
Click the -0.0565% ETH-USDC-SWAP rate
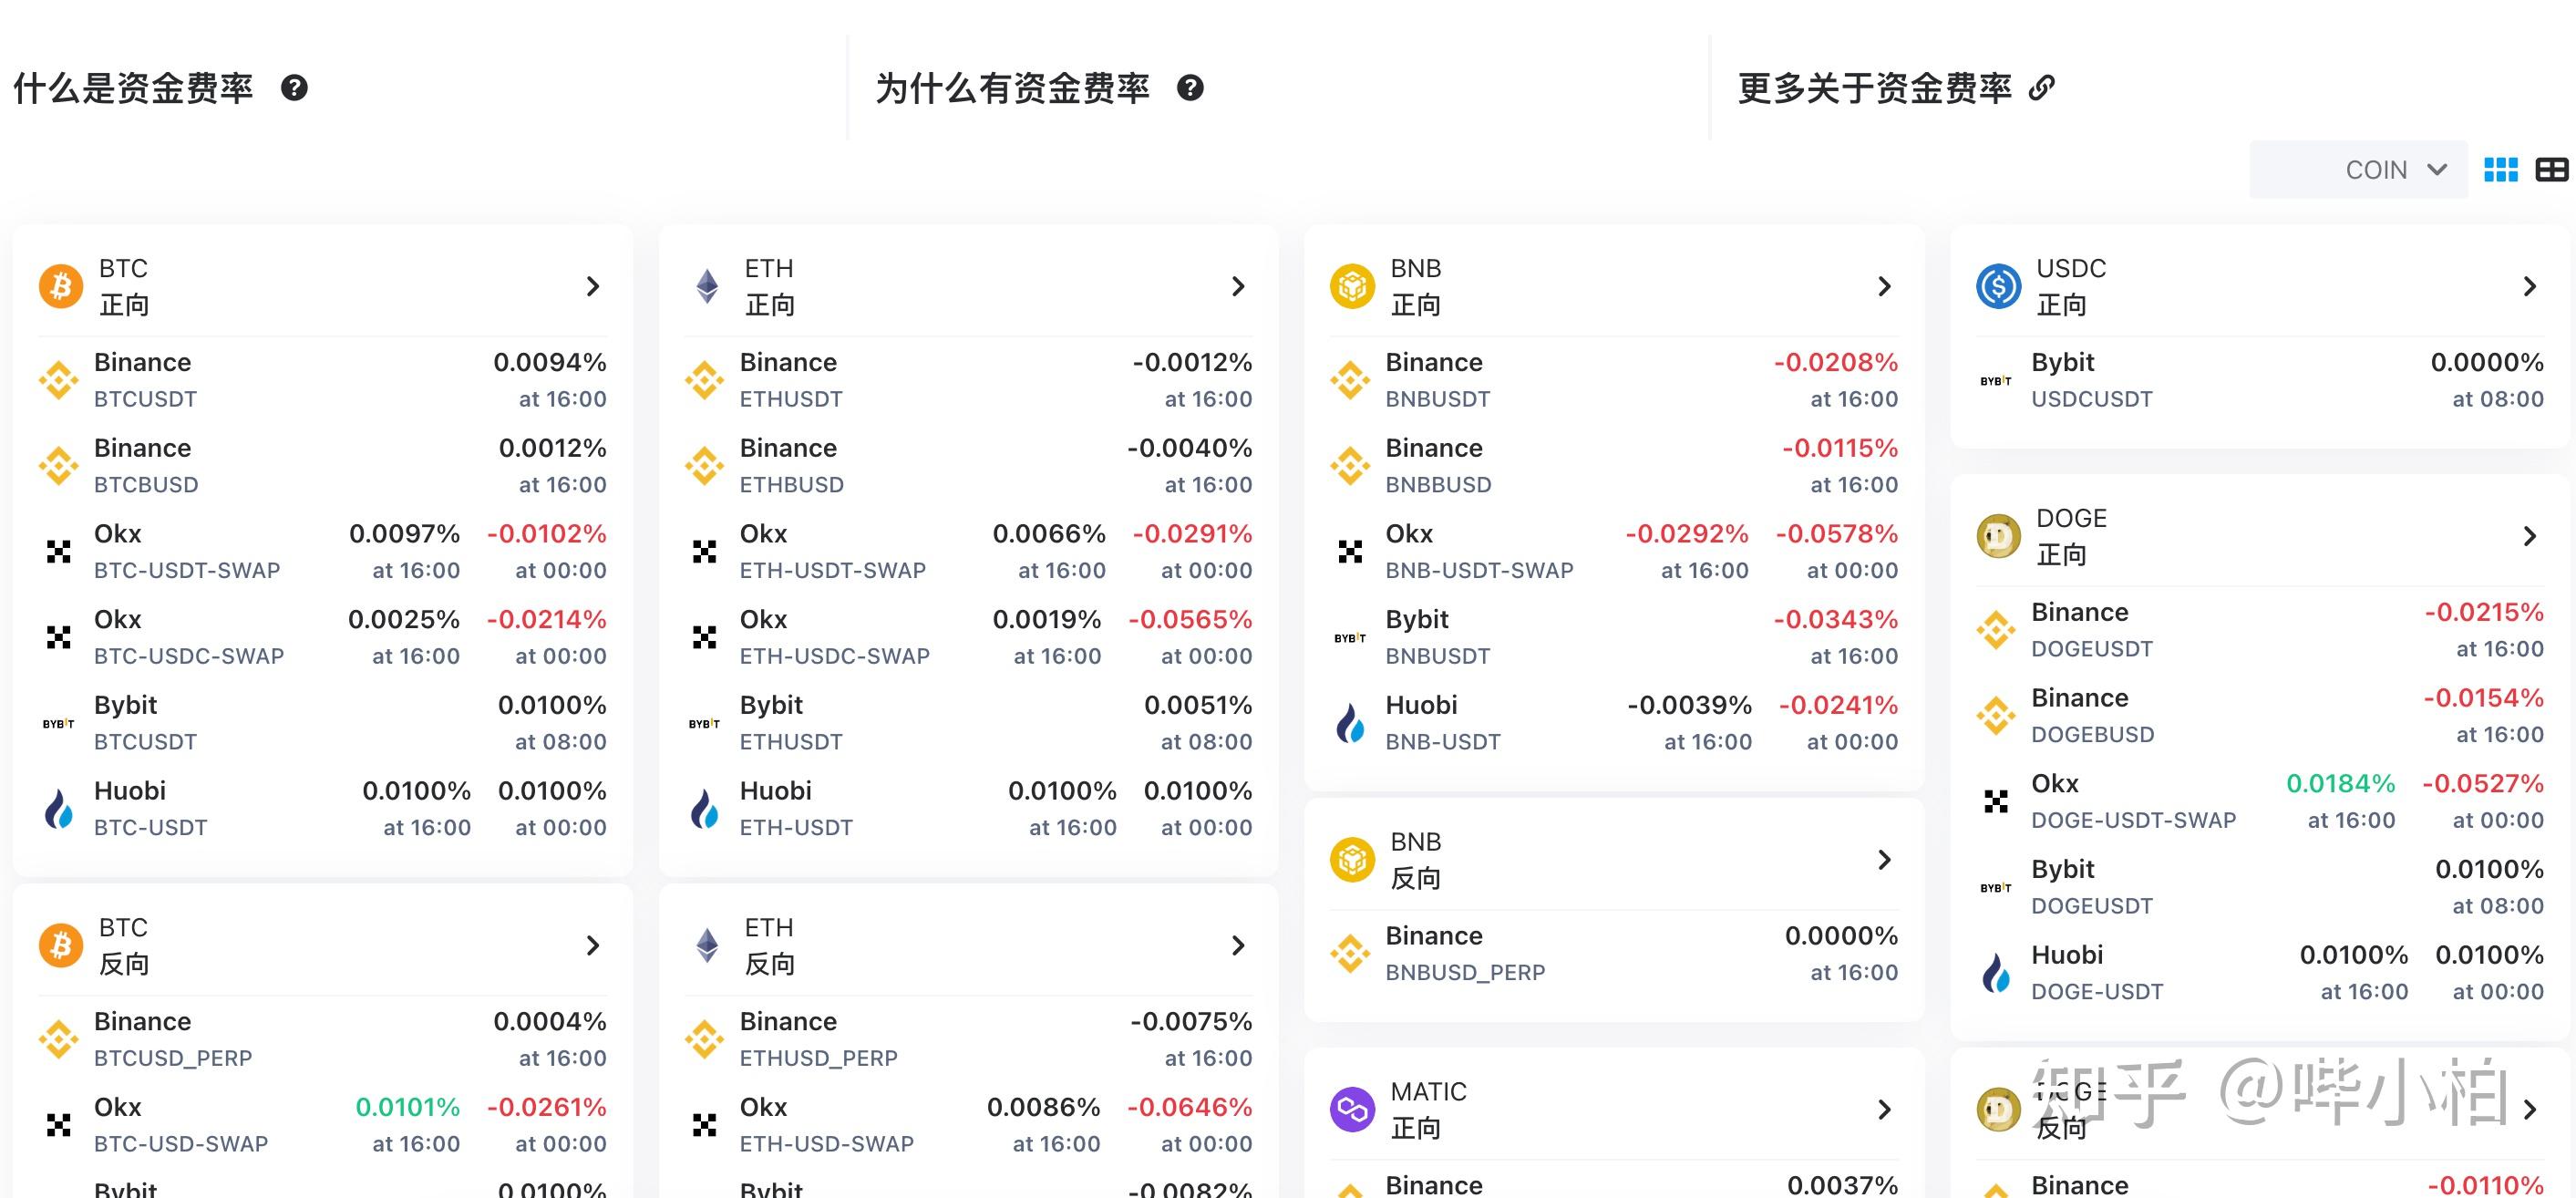1190,619
